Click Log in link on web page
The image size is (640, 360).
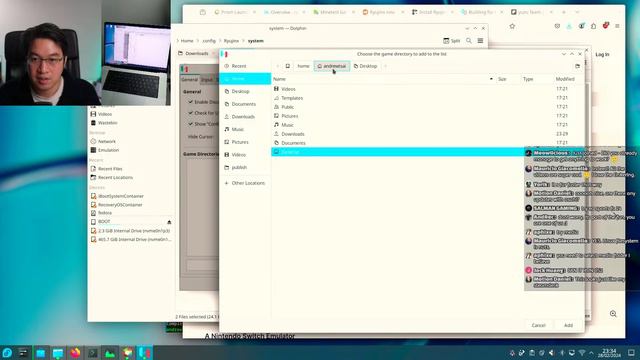(602, 54)
